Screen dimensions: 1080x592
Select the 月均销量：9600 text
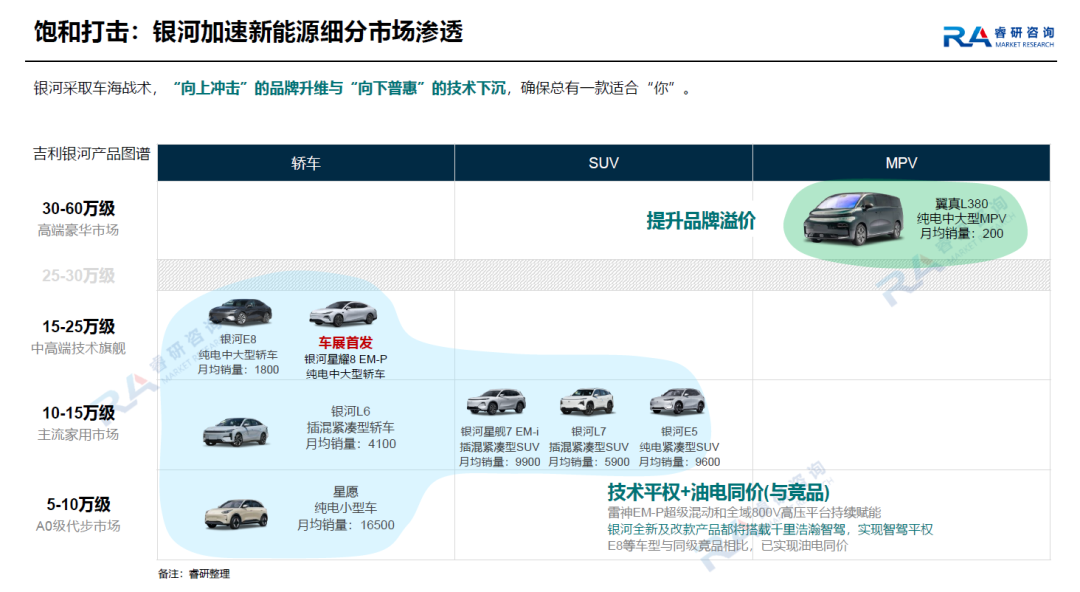click(x=679, y=462)
